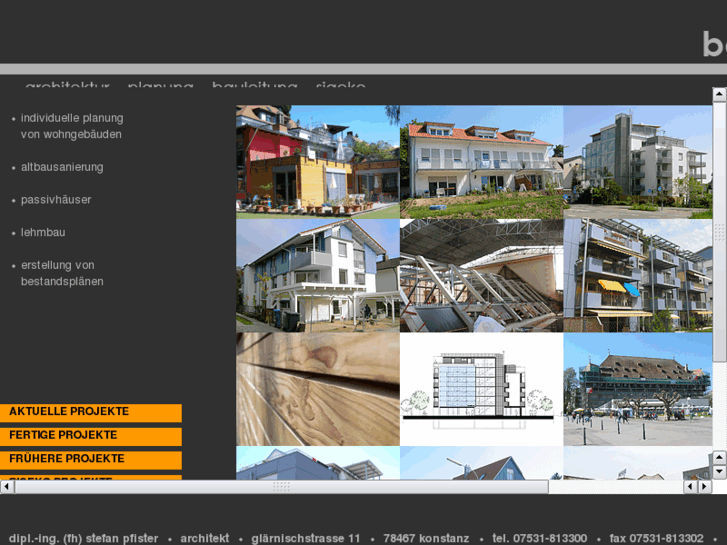This screenshot has height=545, width=727.
Task: Select the 'lehmbau' list item
Action: point(43,232)
